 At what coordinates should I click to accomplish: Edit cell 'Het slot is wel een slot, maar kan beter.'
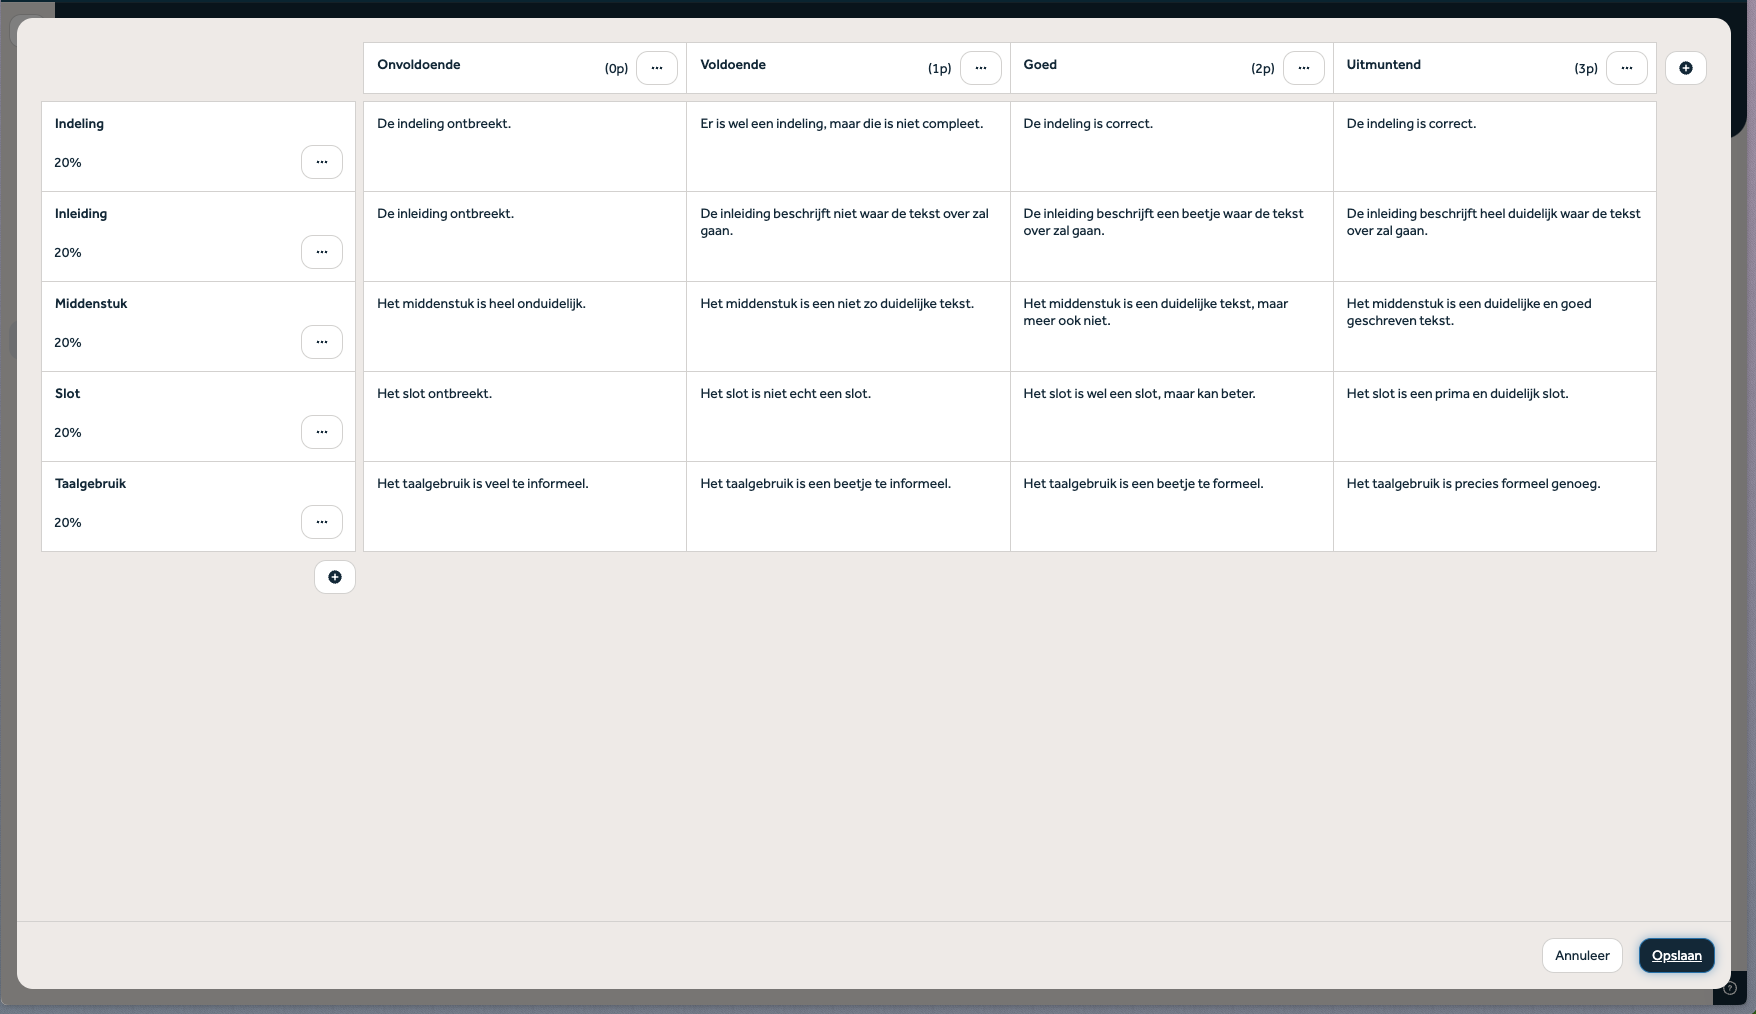click(1171, 417)
